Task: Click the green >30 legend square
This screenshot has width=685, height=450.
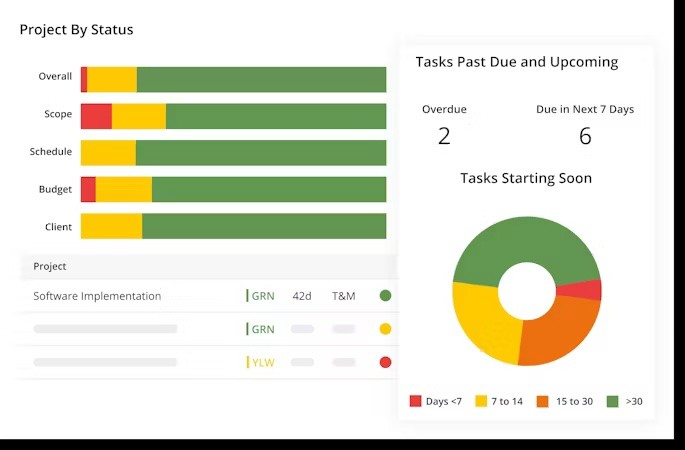Action: [x=613, y=401]
